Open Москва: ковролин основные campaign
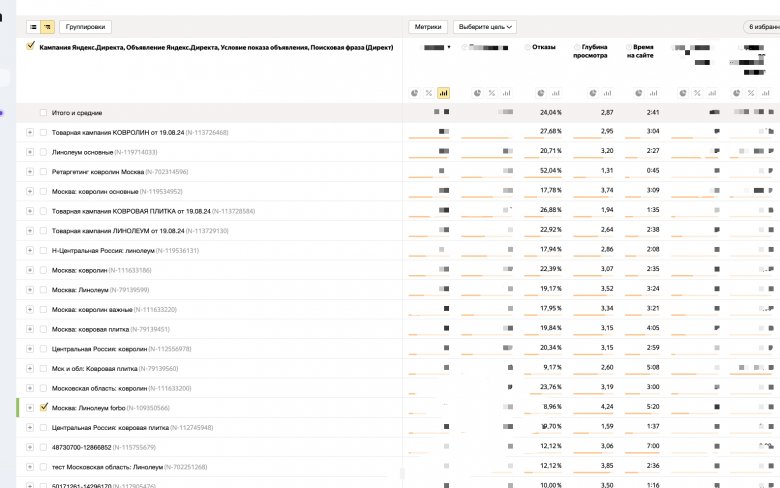 coord(95,191)
